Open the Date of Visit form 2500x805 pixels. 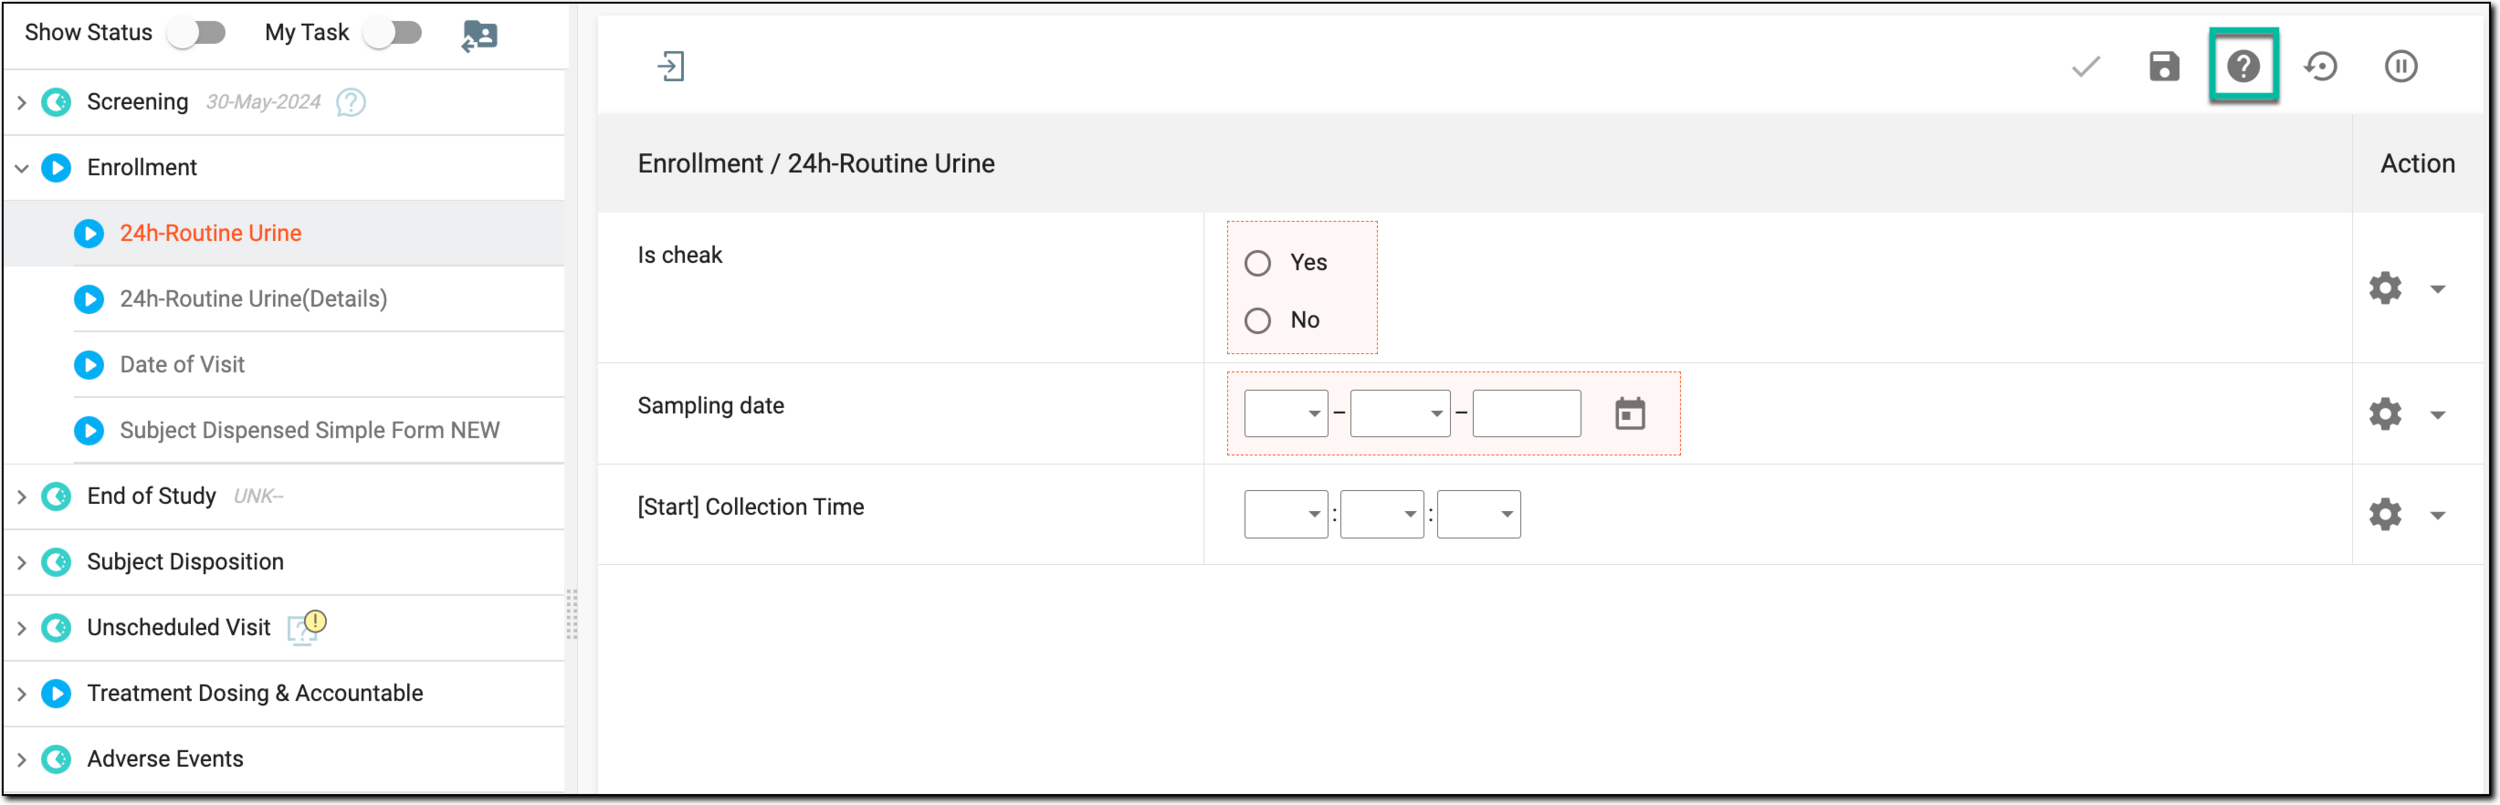(x=182, y=365)
